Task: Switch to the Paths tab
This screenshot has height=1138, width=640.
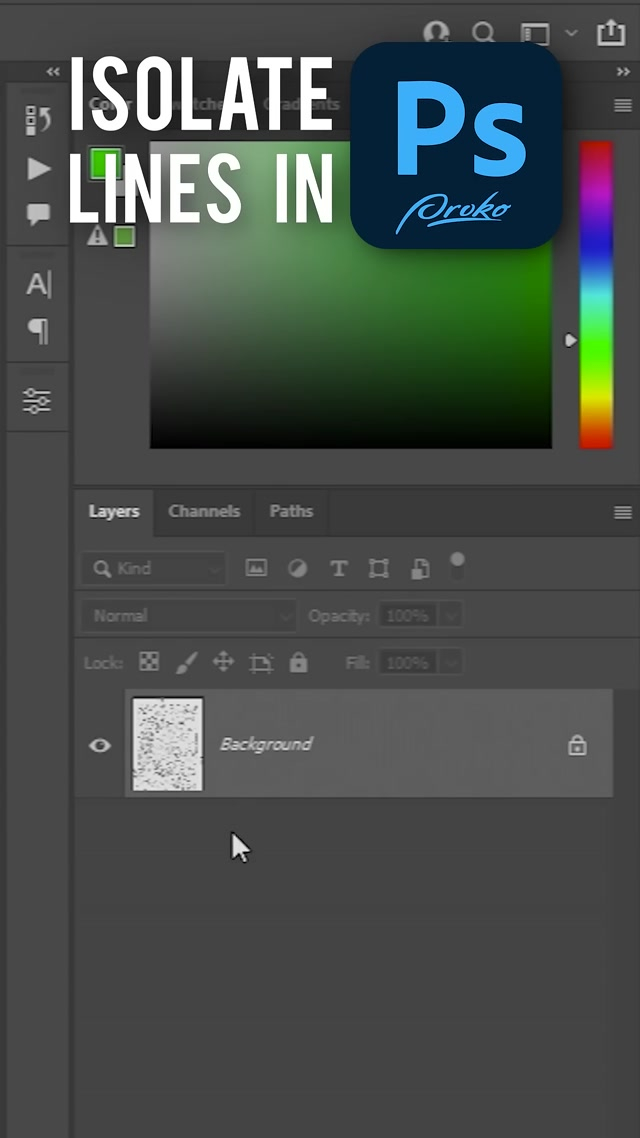Action: pyautogui.click(x=291, y=511)
